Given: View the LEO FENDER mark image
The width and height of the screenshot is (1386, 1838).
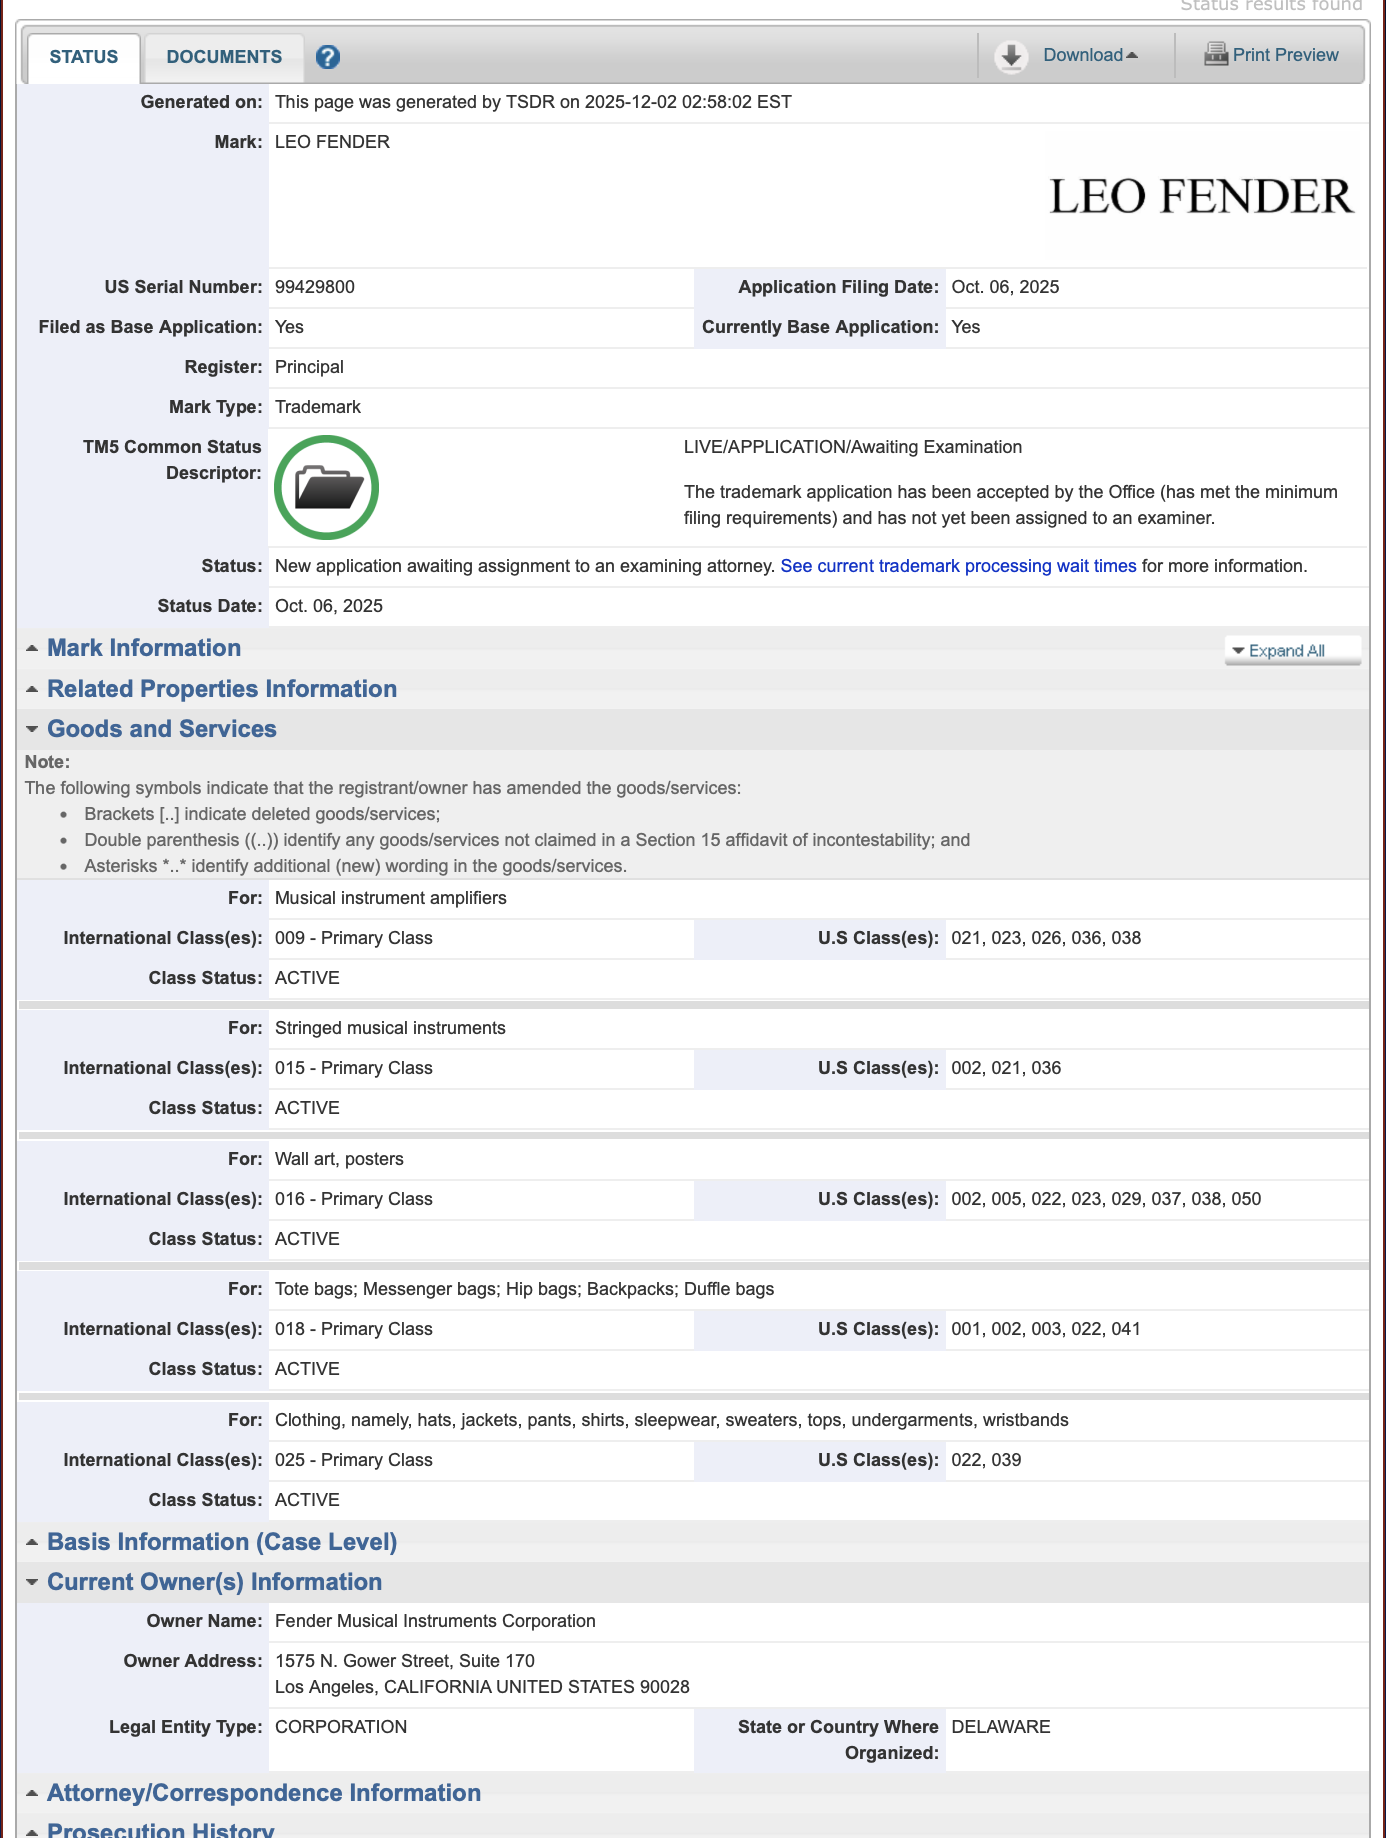Looking at the screenshot, I should pyautogui.click(x=1202, y=196).
